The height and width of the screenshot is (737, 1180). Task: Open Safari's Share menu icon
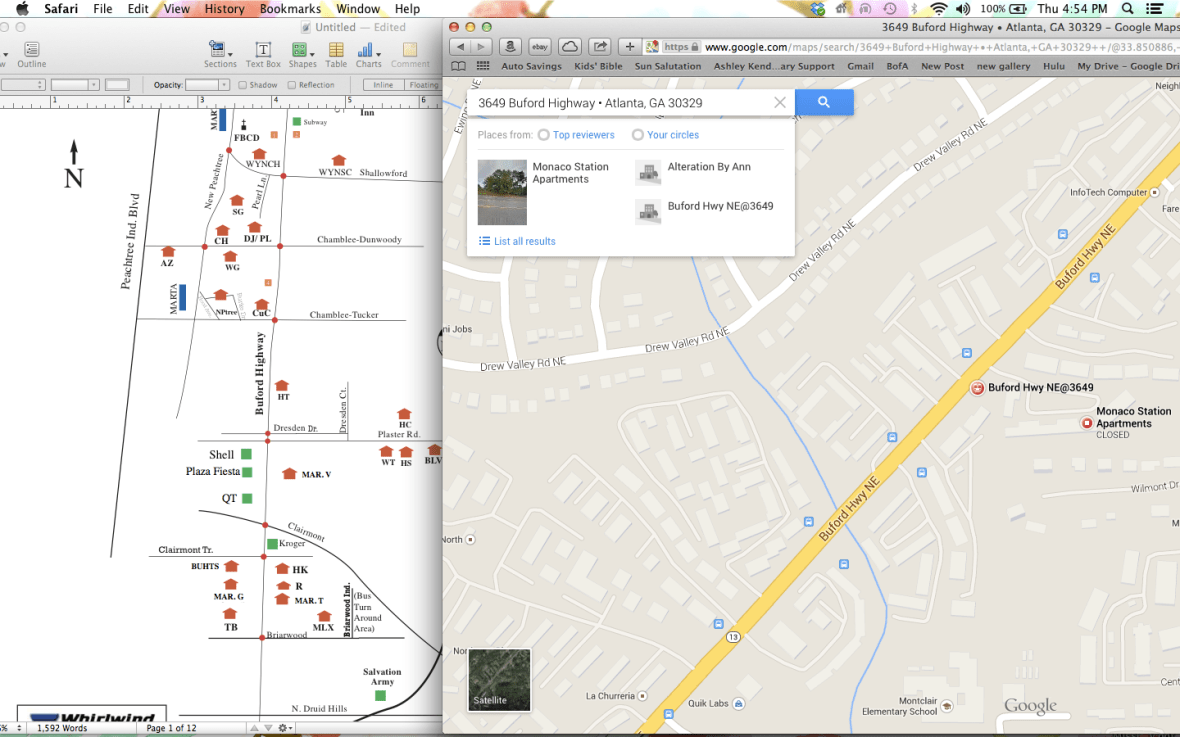(x=598, y=46)
